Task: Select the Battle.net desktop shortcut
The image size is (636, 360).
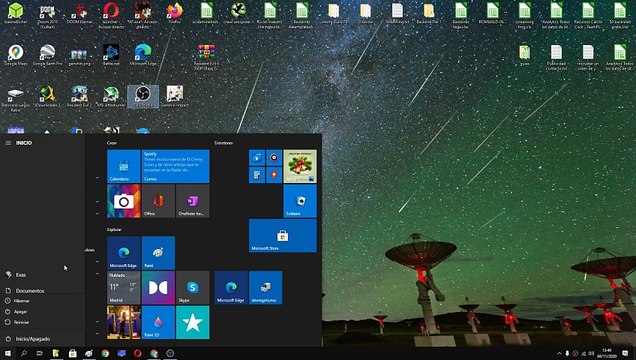Action: [111, 55]
